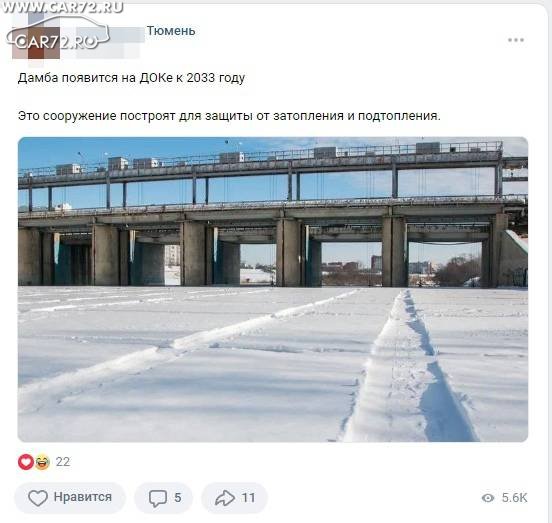Image resolution: width=552 pixels, height=523 pixels.
Task: Share the post with the arrow icon
Action: pyautogui.click(x=225, y=498)
